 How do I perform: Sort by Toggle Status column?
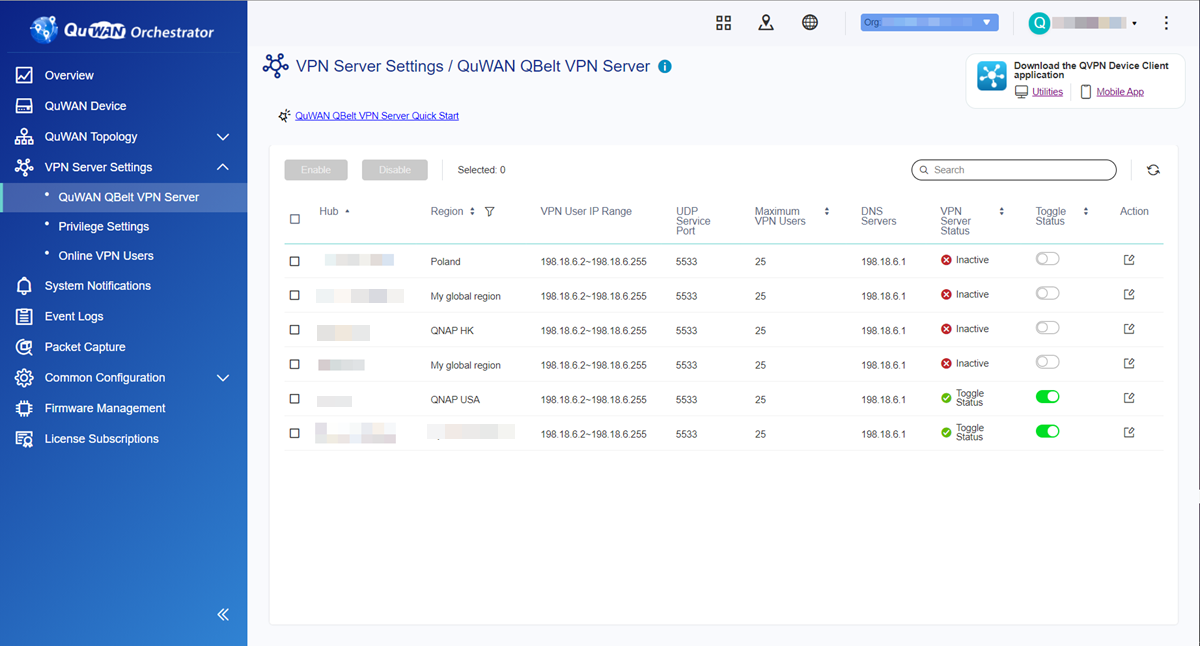pyautogui.click(x=1086, y=212)
